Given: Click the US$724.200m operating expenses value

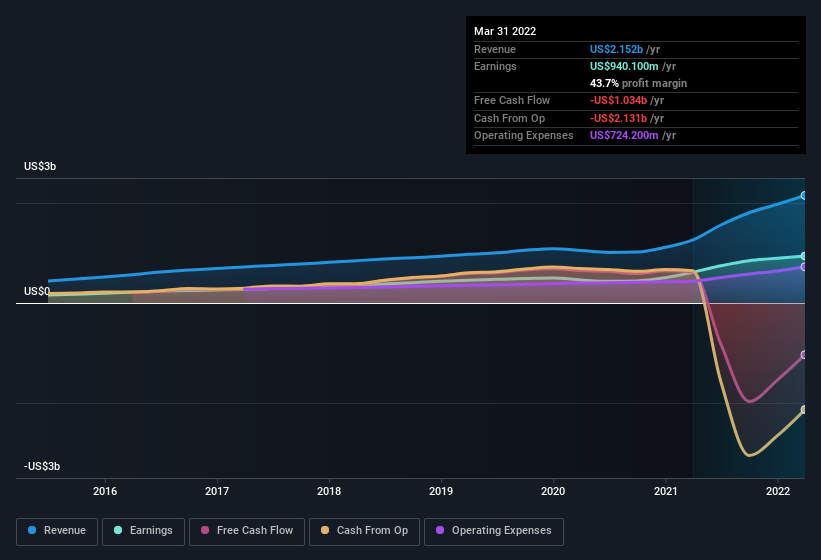Looking at the screenshot, I should 624,136.
